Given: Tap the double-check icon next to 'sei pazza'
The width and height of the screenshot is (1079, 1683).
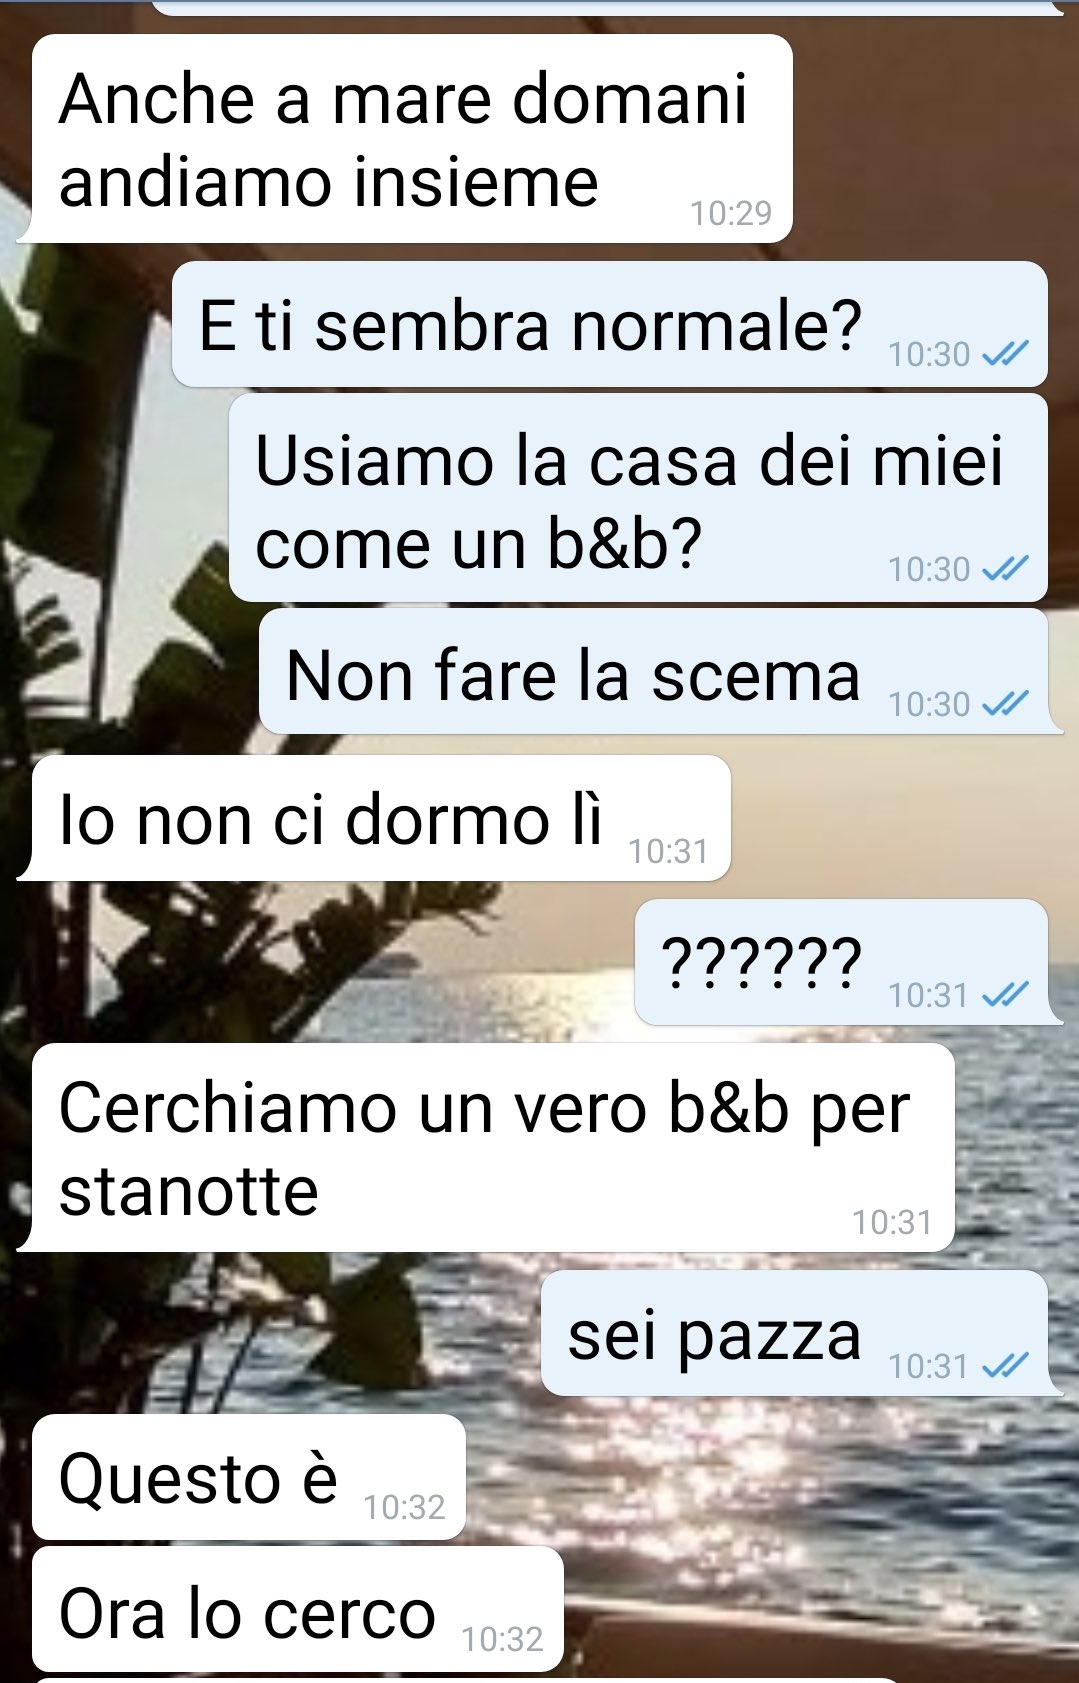Looking at the screenshot, I should (1005, 1365).
